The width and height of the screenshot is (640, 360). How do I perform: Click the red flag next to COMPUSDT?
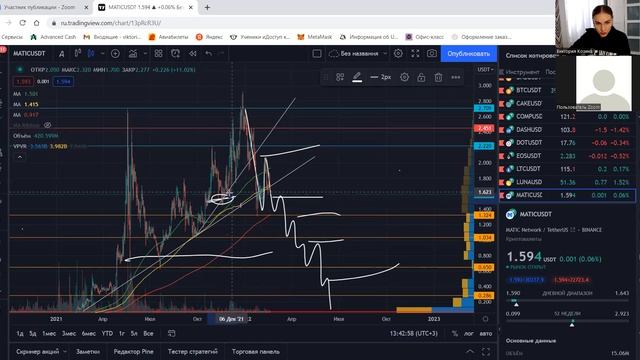pyautogui.click(x=502, y=116)
